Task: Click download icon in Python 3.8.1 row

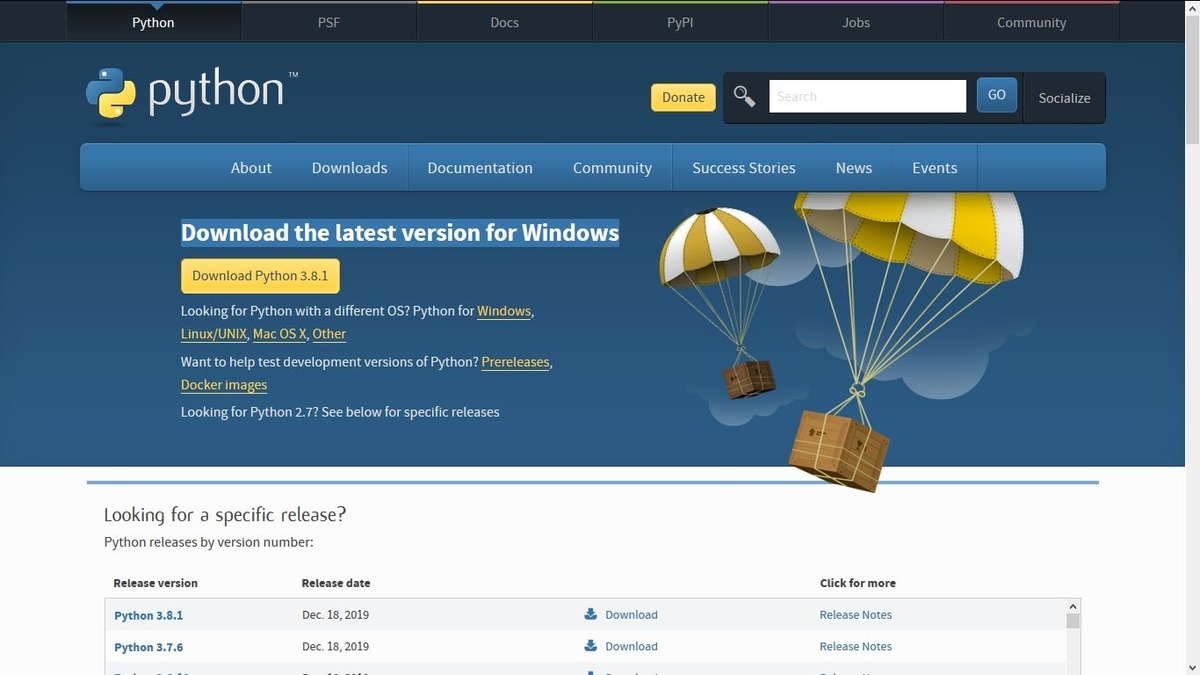Action: coord(590,614)
